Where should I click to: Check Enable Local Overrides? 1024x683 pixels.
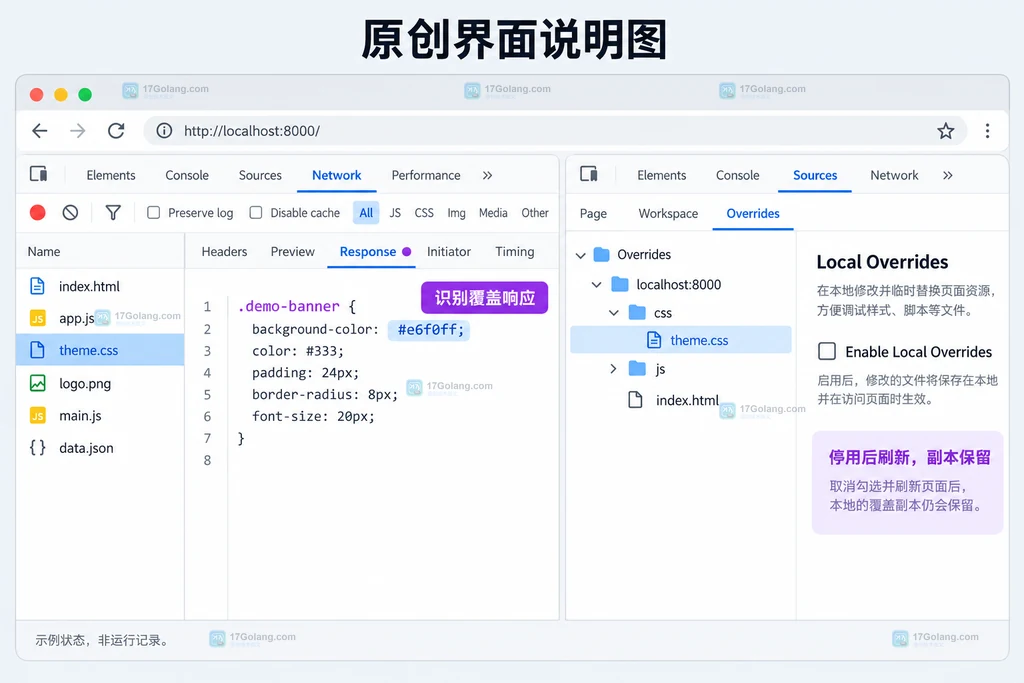(827, 351)
